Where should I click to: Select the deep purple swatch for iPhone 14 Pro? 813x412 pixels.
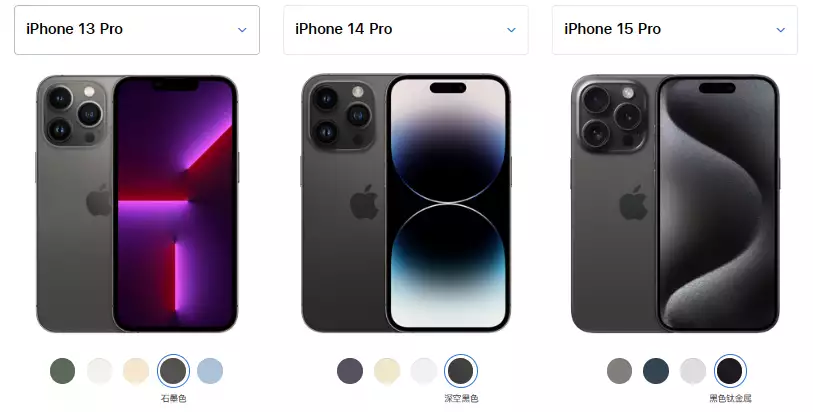click(x=350, y=371)
